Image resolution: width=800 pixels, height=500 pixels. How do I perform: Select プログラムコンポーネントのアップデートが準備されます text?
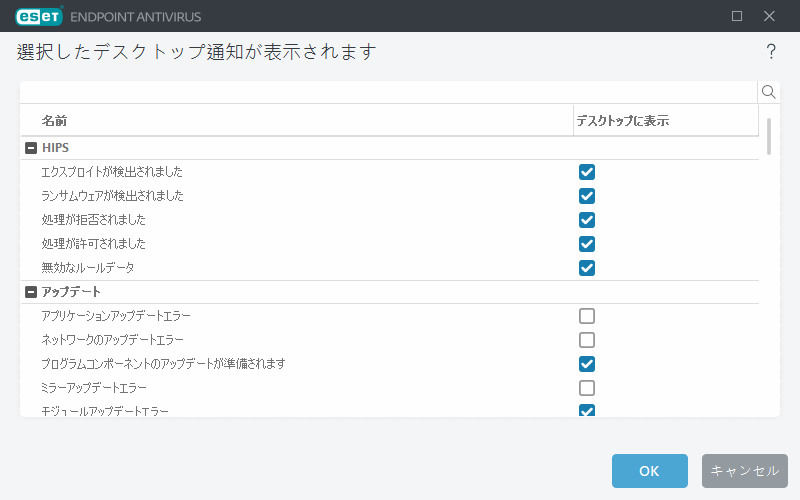pyautogui.click(x=163, y=364)
